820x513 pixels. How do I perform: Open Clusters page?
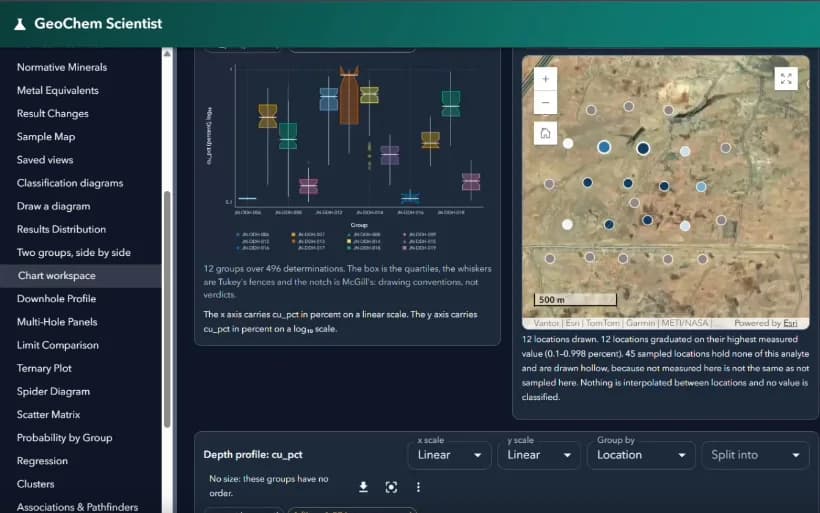(36, 484)
